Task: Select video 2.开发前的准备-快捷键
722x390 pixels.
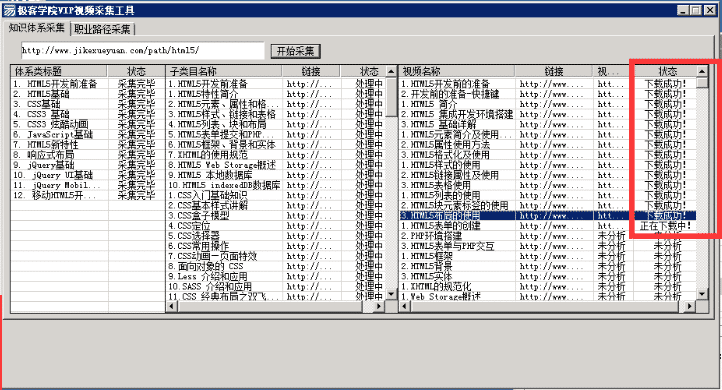Action: [x=547, y=94]
